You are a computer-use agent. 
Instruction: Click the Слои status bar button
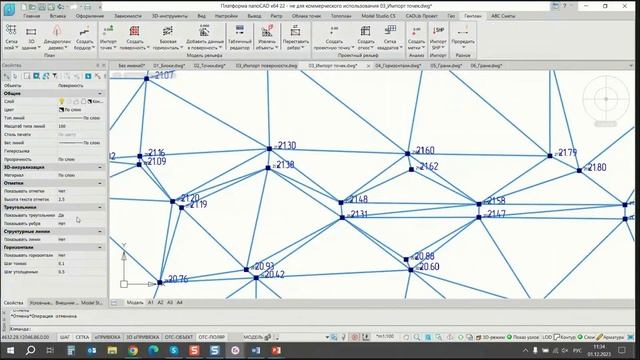(586, 337)
